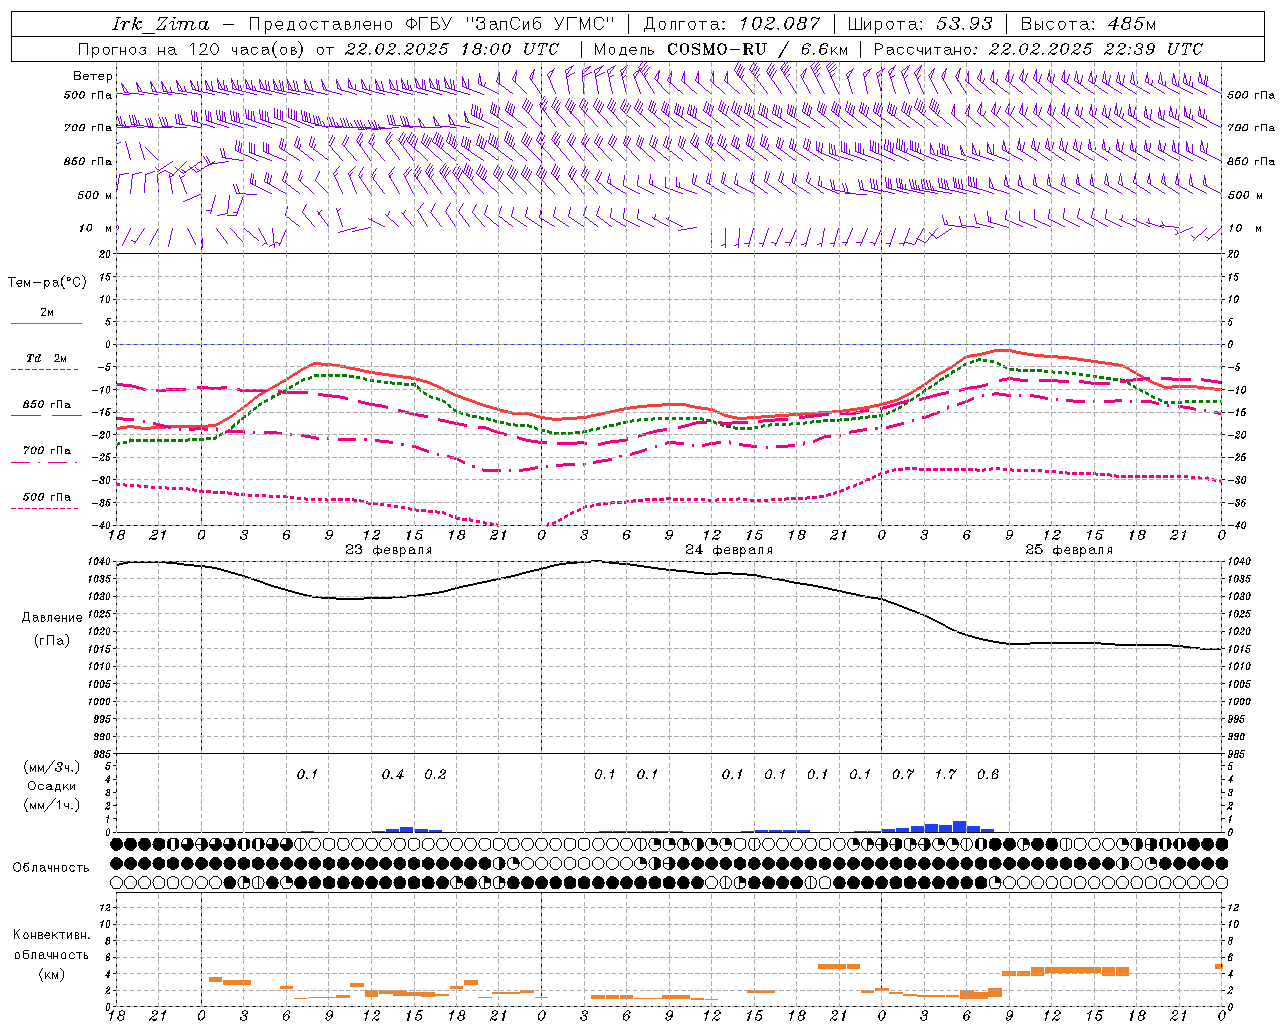Click the 'Осадки' precipitation label
The width and height of the screenshot is (1280, 1024).
(x=49, y=786)
